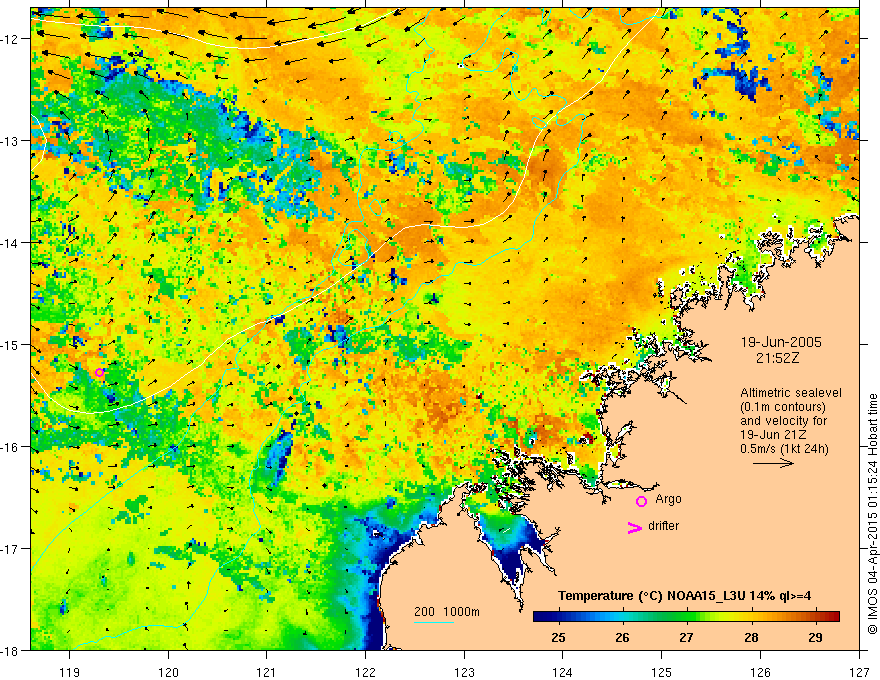Click the '200 1000m' contour legend label
880x680 pixels.
click(447, 612)
